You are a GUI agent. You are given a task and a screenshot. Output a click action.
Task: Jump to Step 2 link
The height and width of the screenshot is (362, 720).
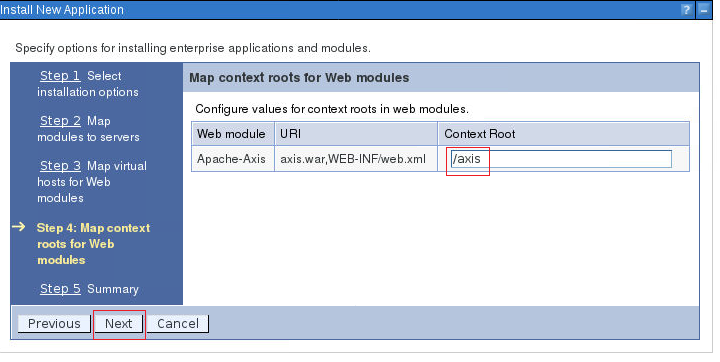[60, 121]
